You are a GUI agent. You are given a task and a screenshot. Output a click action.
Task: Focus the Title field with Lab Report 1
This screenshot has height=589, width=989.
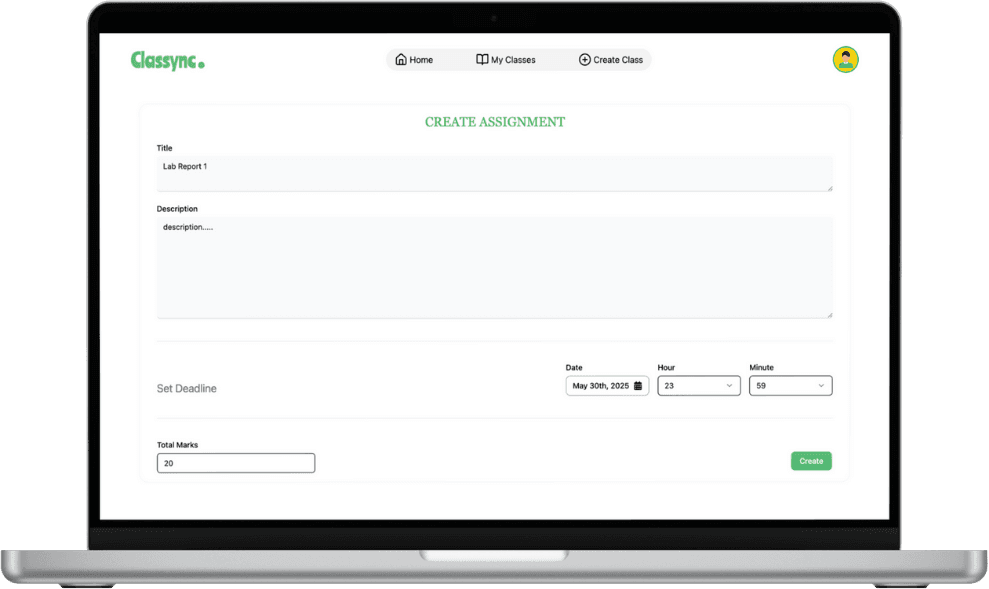coord(494,172)
